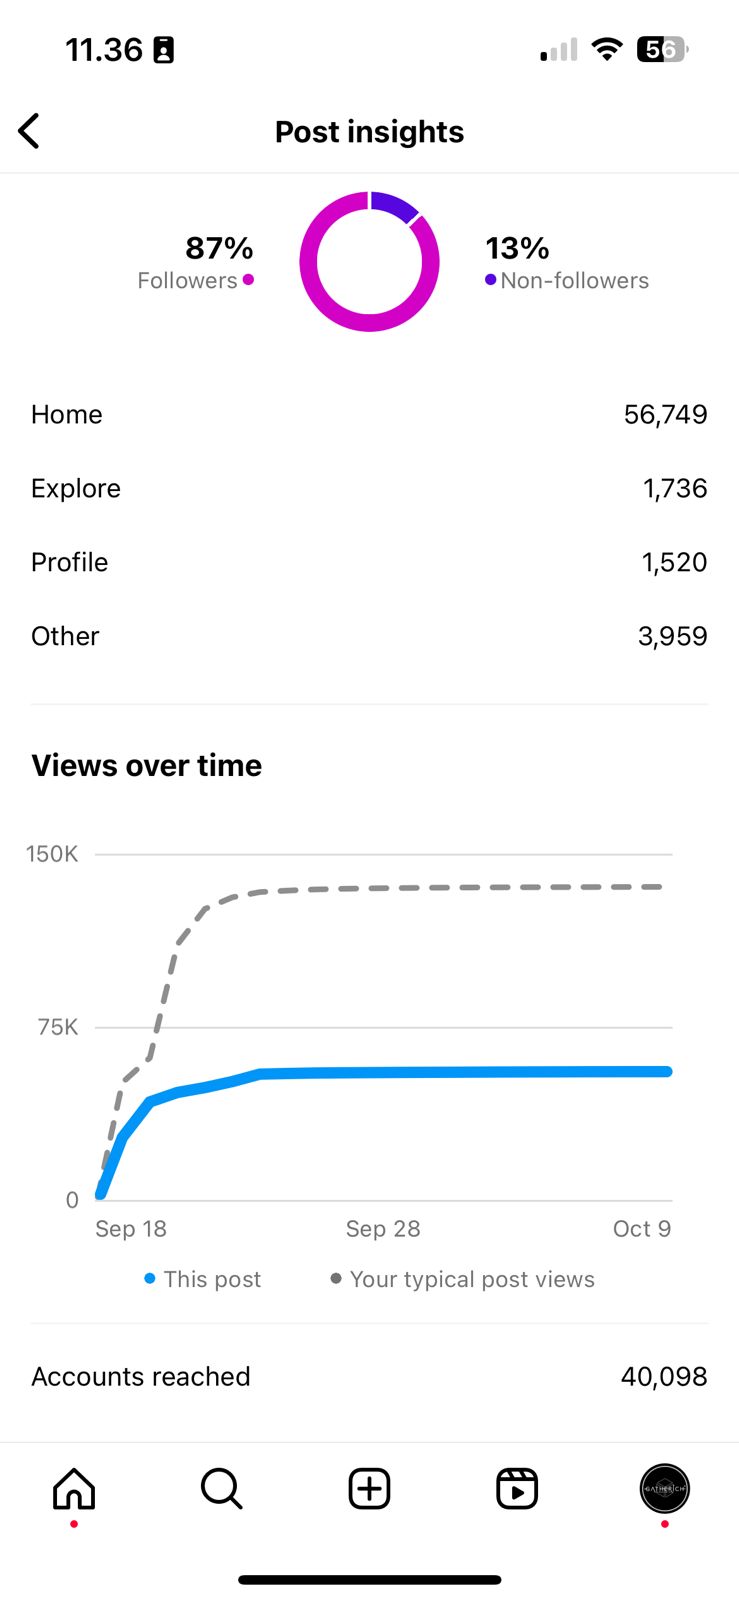Tap the back arrow icon
The height and width of the screenshot is (1600, 739).
(x=30, y=131)
